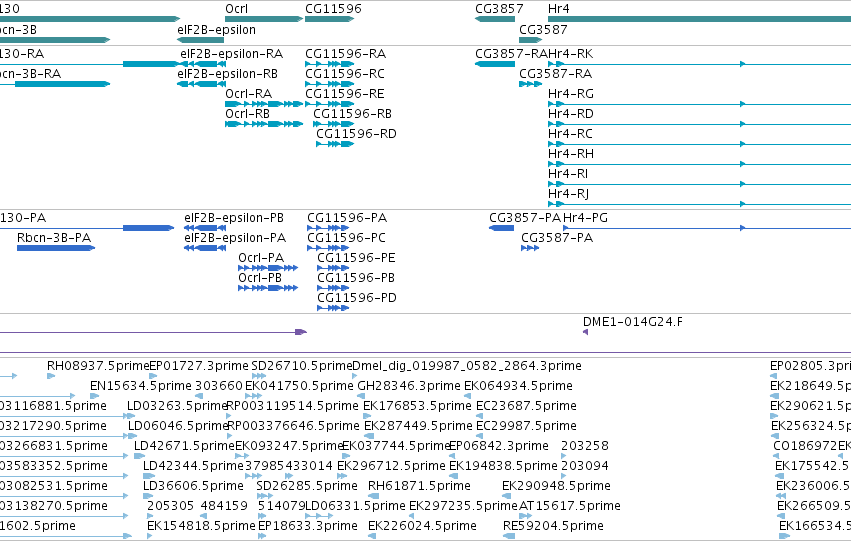Click the Hr4-PG protein label

click(586, 218)
